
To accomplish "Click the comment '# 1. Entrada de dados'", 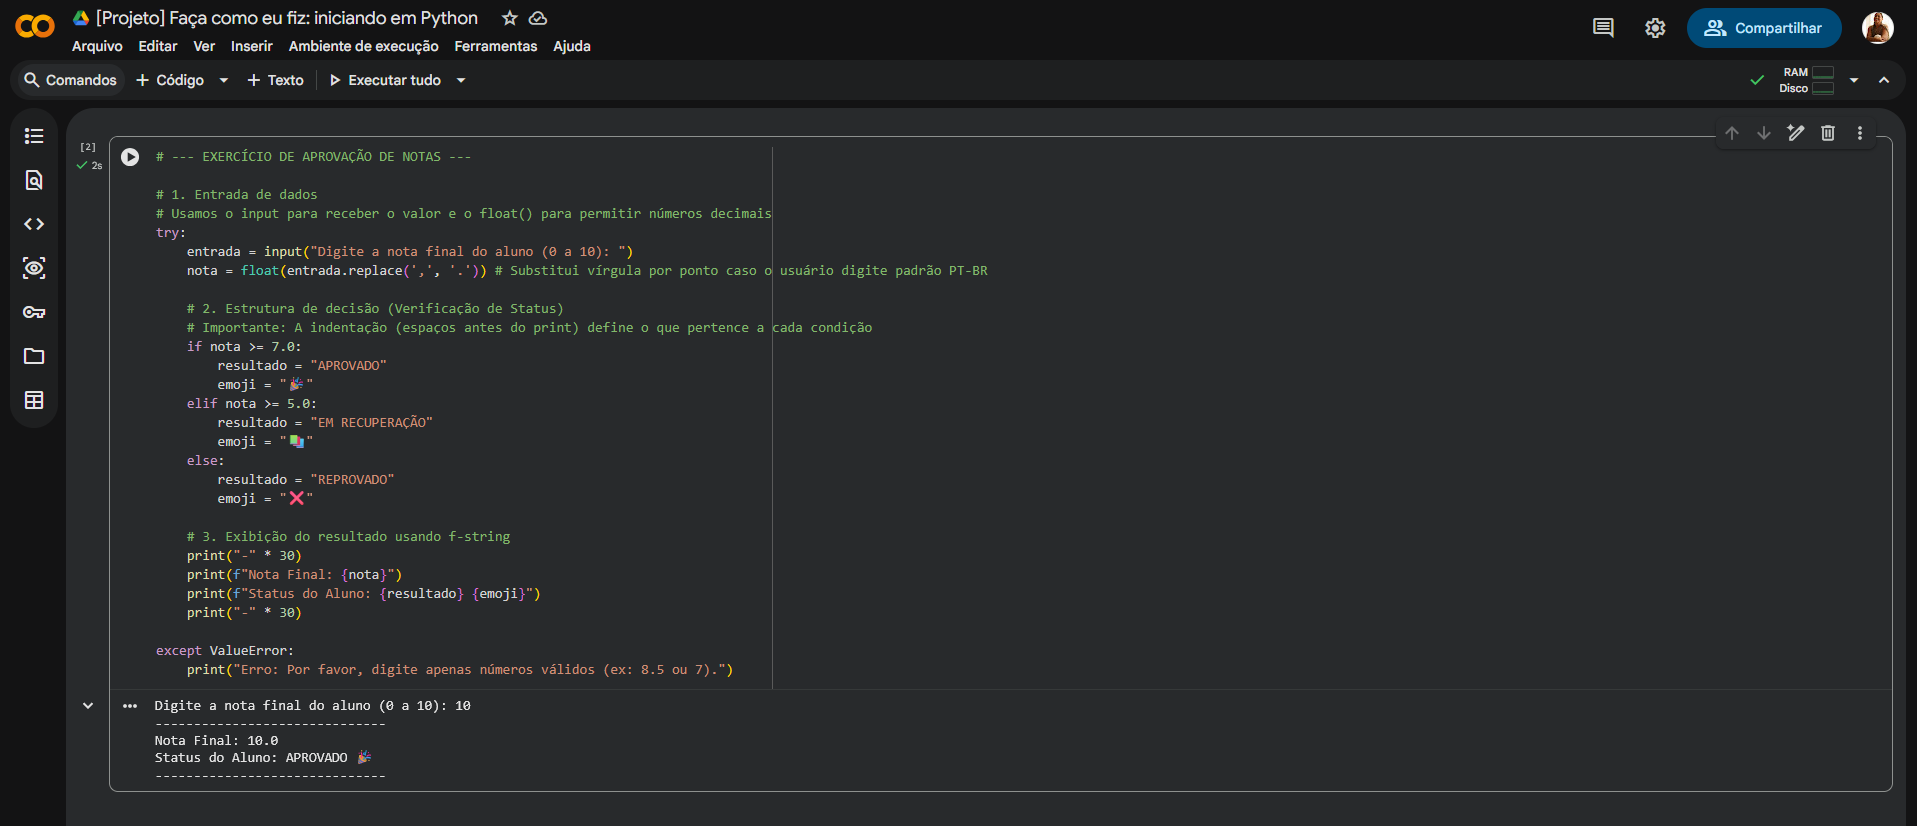I will (x=236, y=195).
